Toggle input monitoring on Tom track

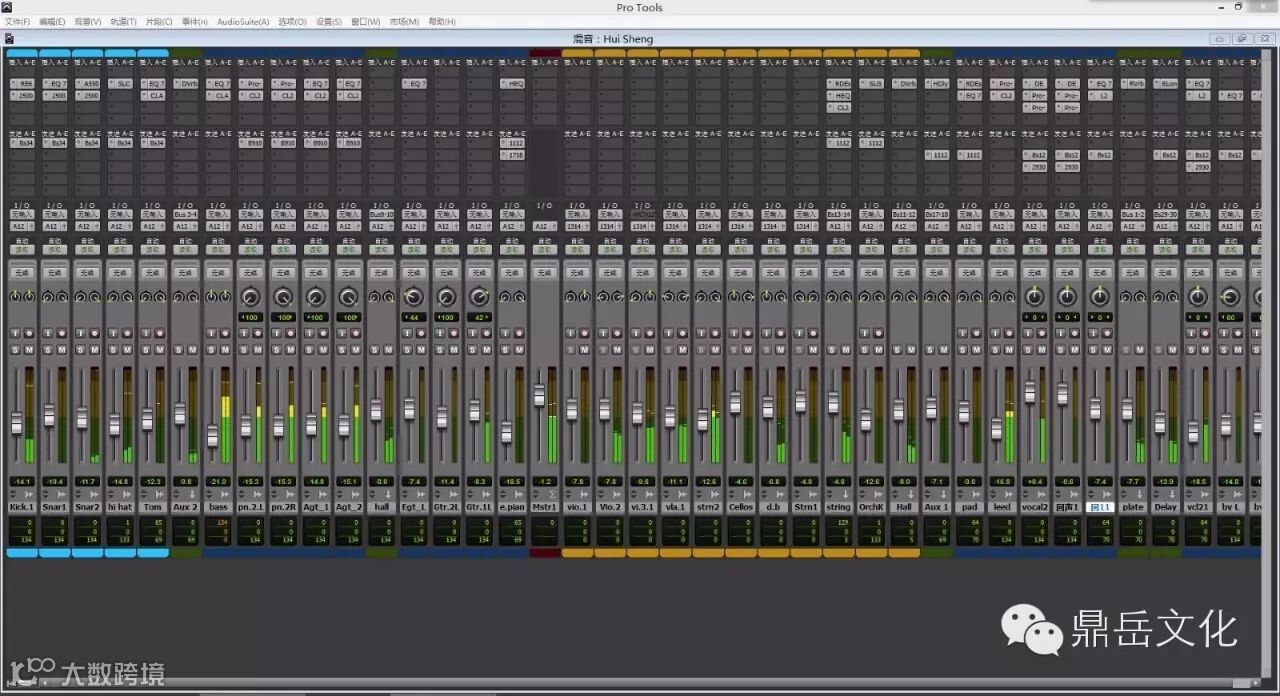(x=144, y=332)
